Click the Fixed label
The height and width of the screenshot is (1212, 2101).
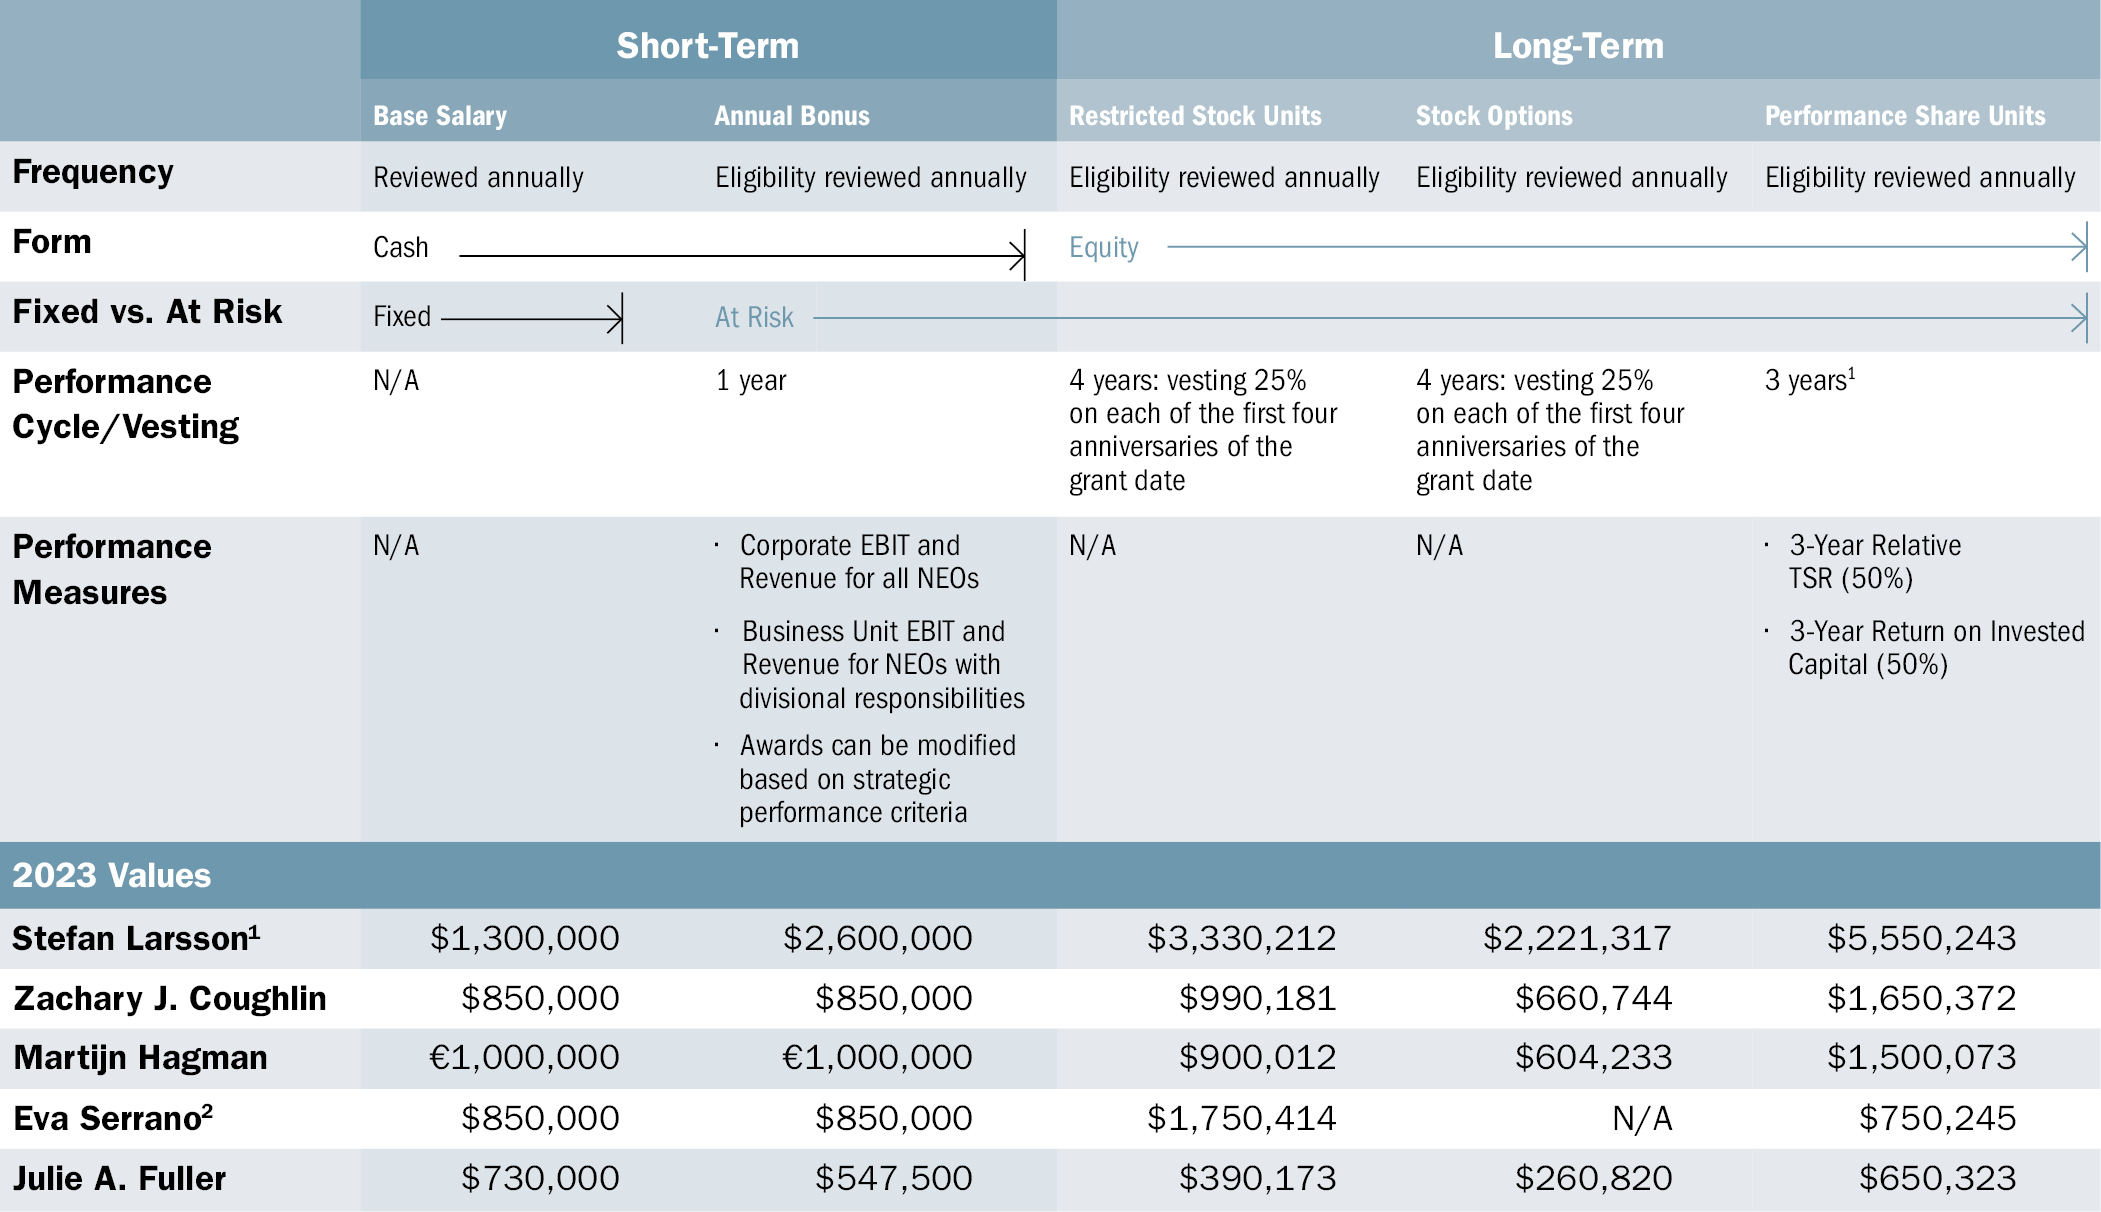coord(402,317)
